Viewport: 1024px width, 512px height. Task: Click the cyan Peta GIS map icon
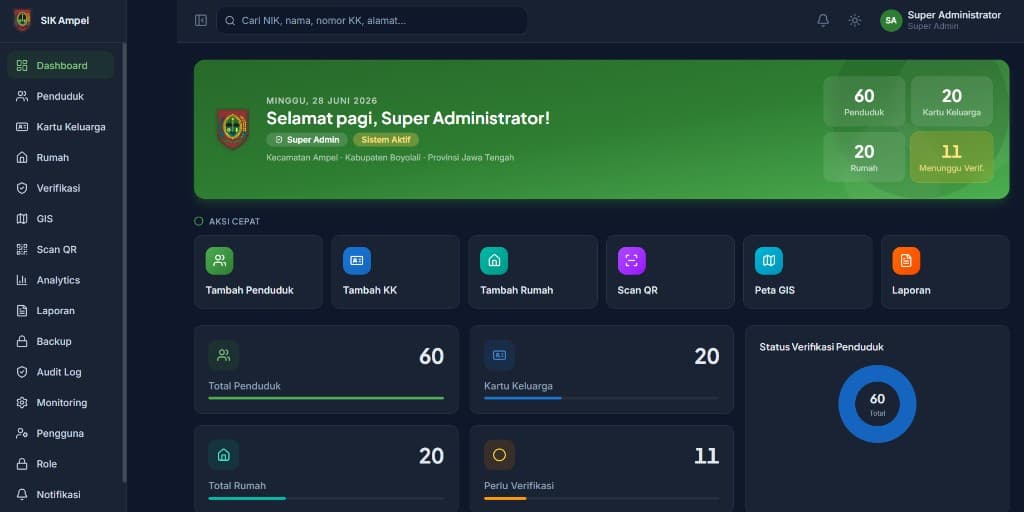769,261
